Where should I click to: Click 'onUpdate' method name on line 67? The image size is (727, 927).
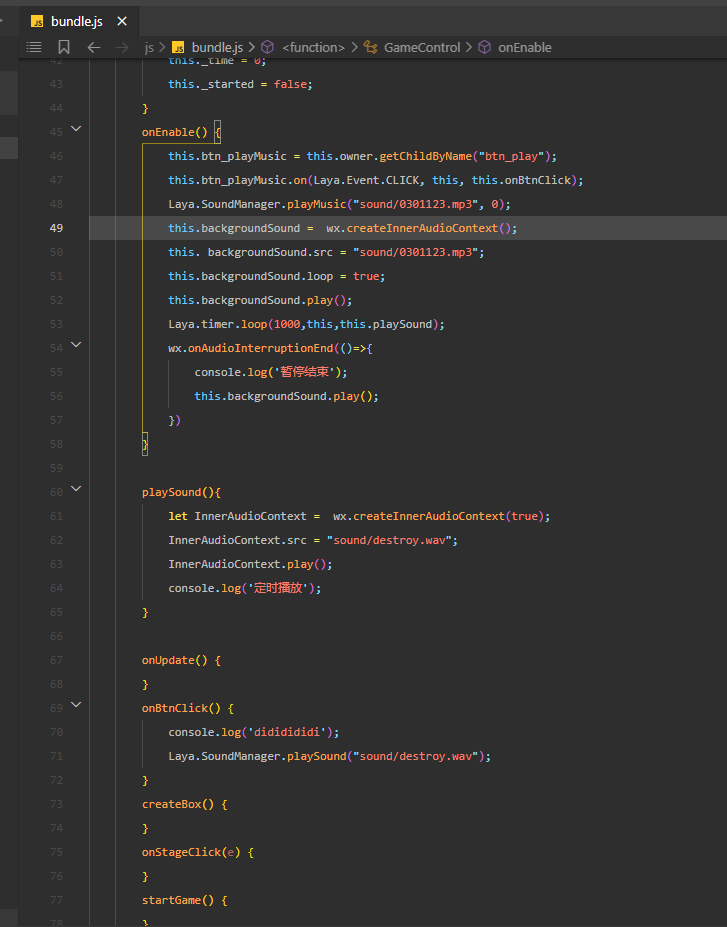pos(168,660)
